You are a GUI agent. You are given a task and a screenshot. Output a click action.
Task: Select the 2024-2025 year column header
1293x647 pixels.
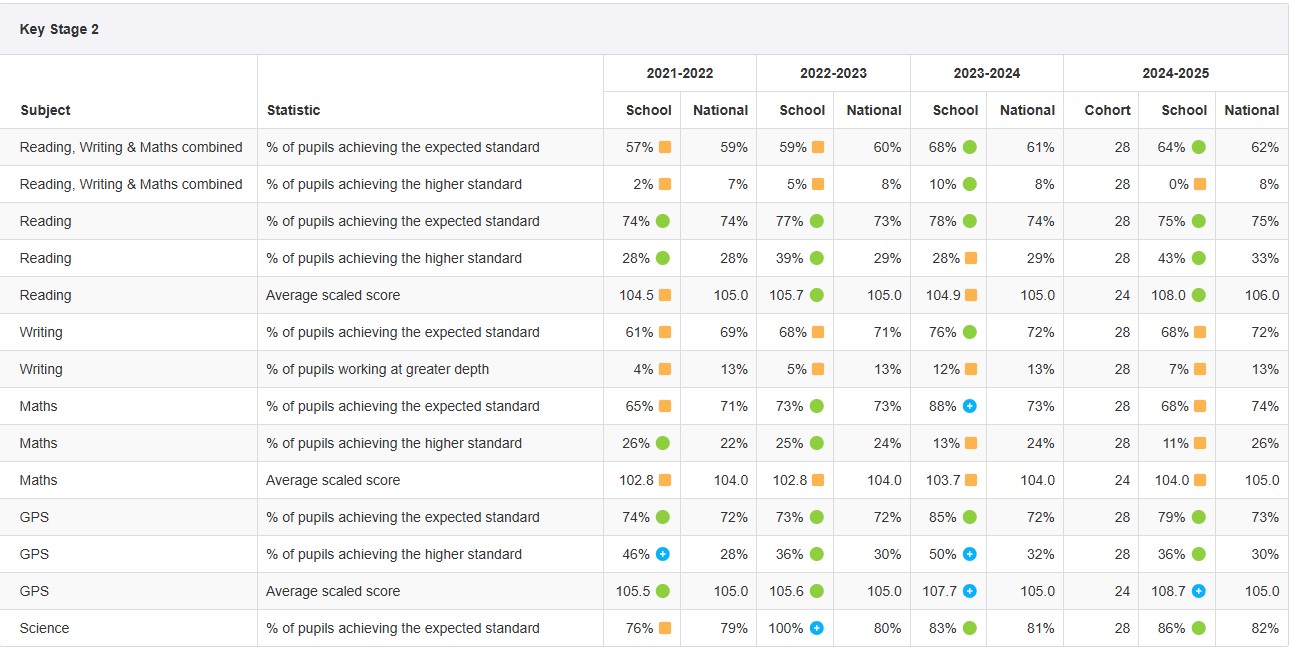click(x=1175, y=73)
